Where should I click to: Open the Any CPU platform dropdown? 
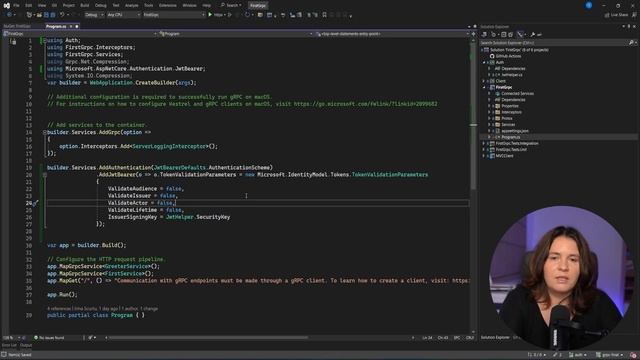click(x=123, y=15)
